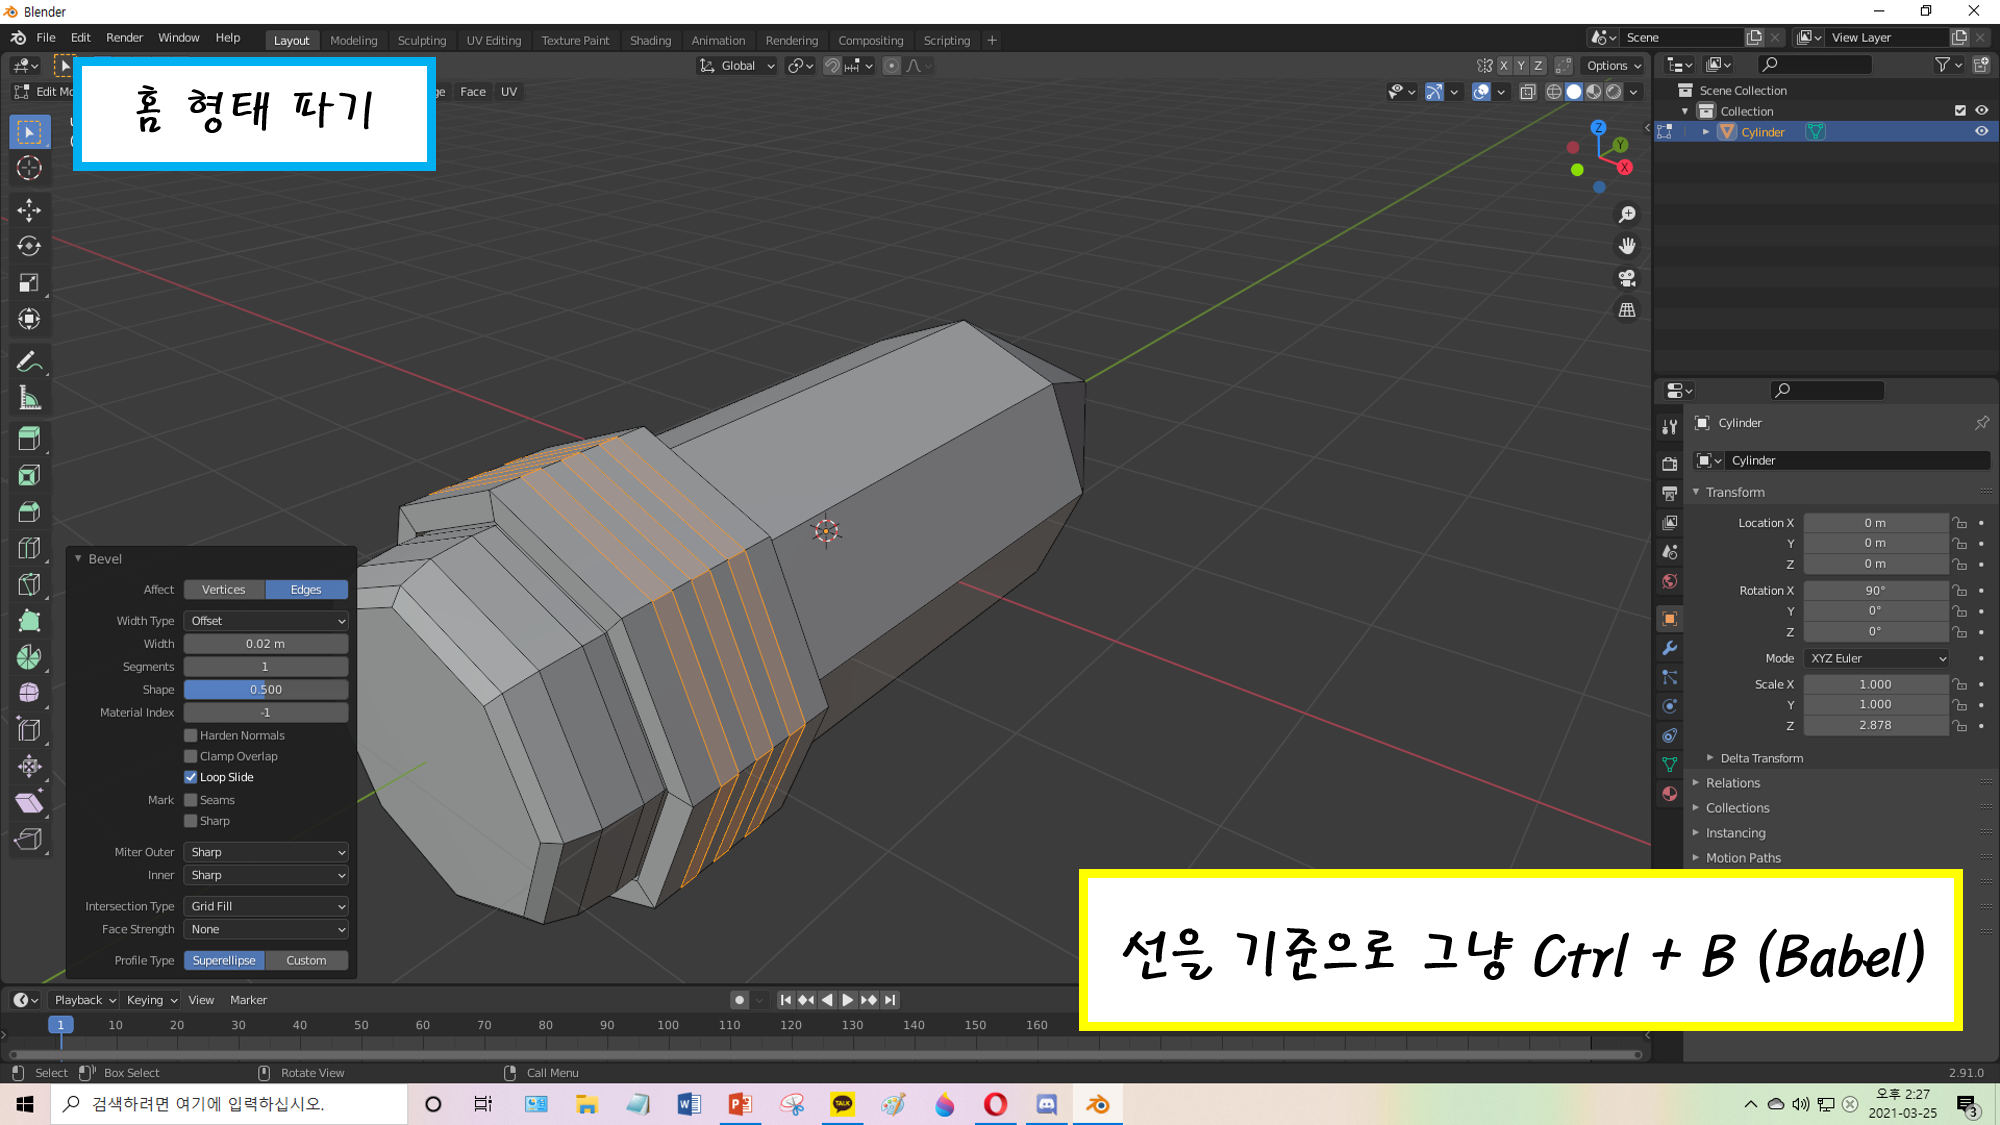Screen dimensions: 2000x1125
Task: Open the Intersection Type Grid Fill dropdown
Action: point(266,906)
